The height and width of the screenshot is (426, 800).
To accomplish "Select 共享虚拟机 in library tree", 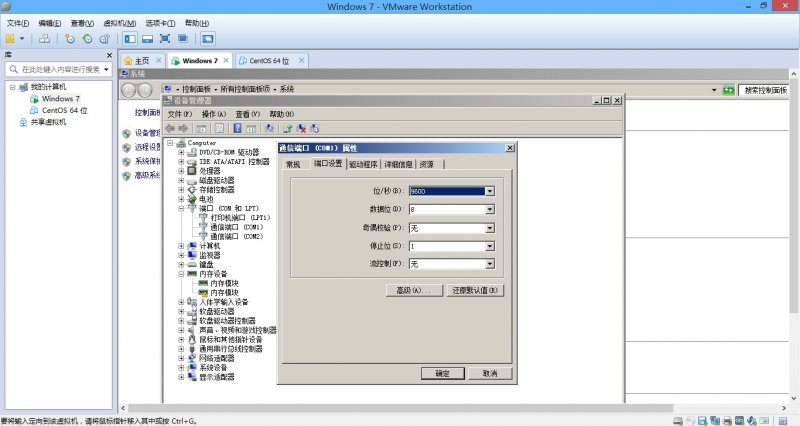I will click(48, 122).
